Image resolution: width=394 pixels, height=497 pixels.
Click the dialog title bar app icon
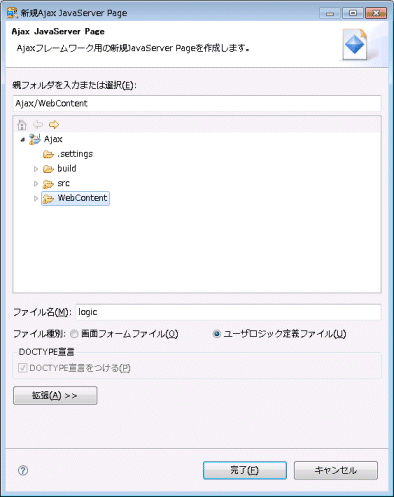pyautogui.click(x=12, y=13)
